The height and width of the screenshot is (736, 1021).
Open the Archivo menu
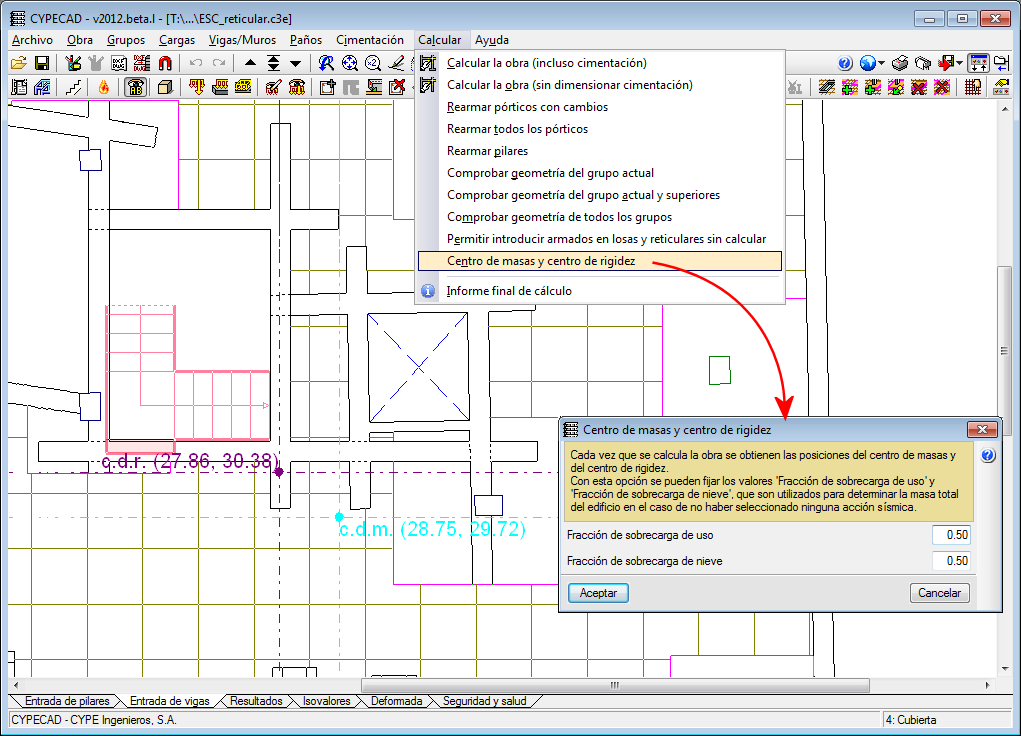click(x=32, y=40)
